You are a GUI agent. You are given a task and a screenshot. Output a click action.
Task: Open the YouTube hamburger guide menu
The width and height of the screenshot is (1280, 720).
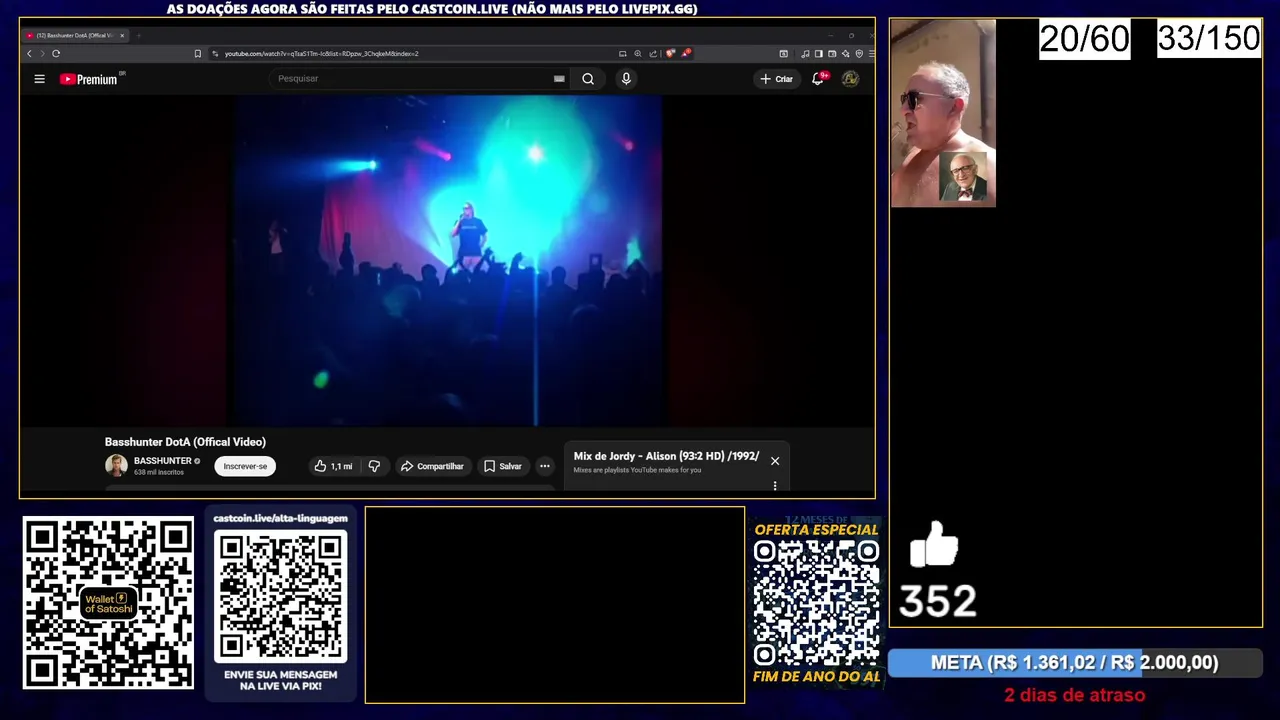tap(39, 79)
